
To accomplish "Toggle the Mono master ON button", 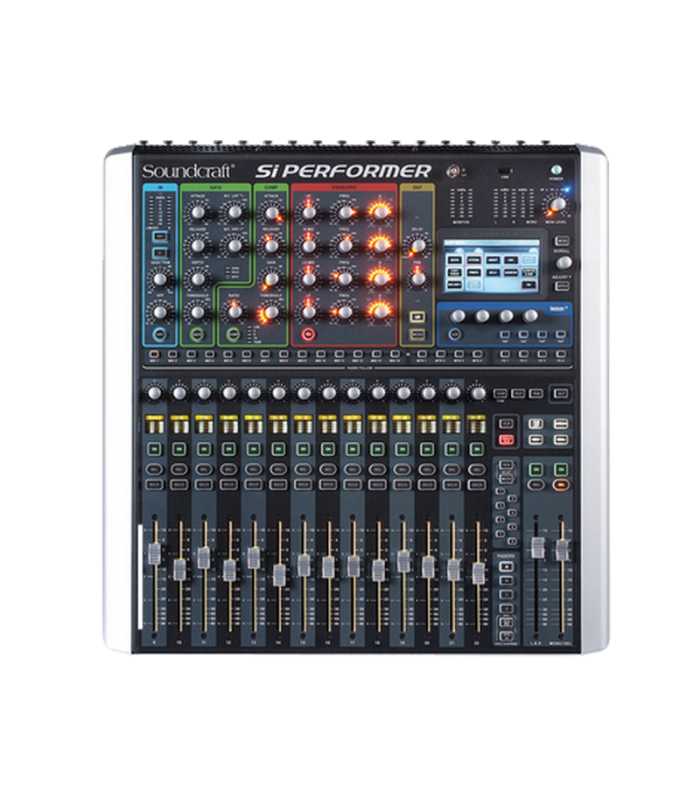I will [561, 469].
